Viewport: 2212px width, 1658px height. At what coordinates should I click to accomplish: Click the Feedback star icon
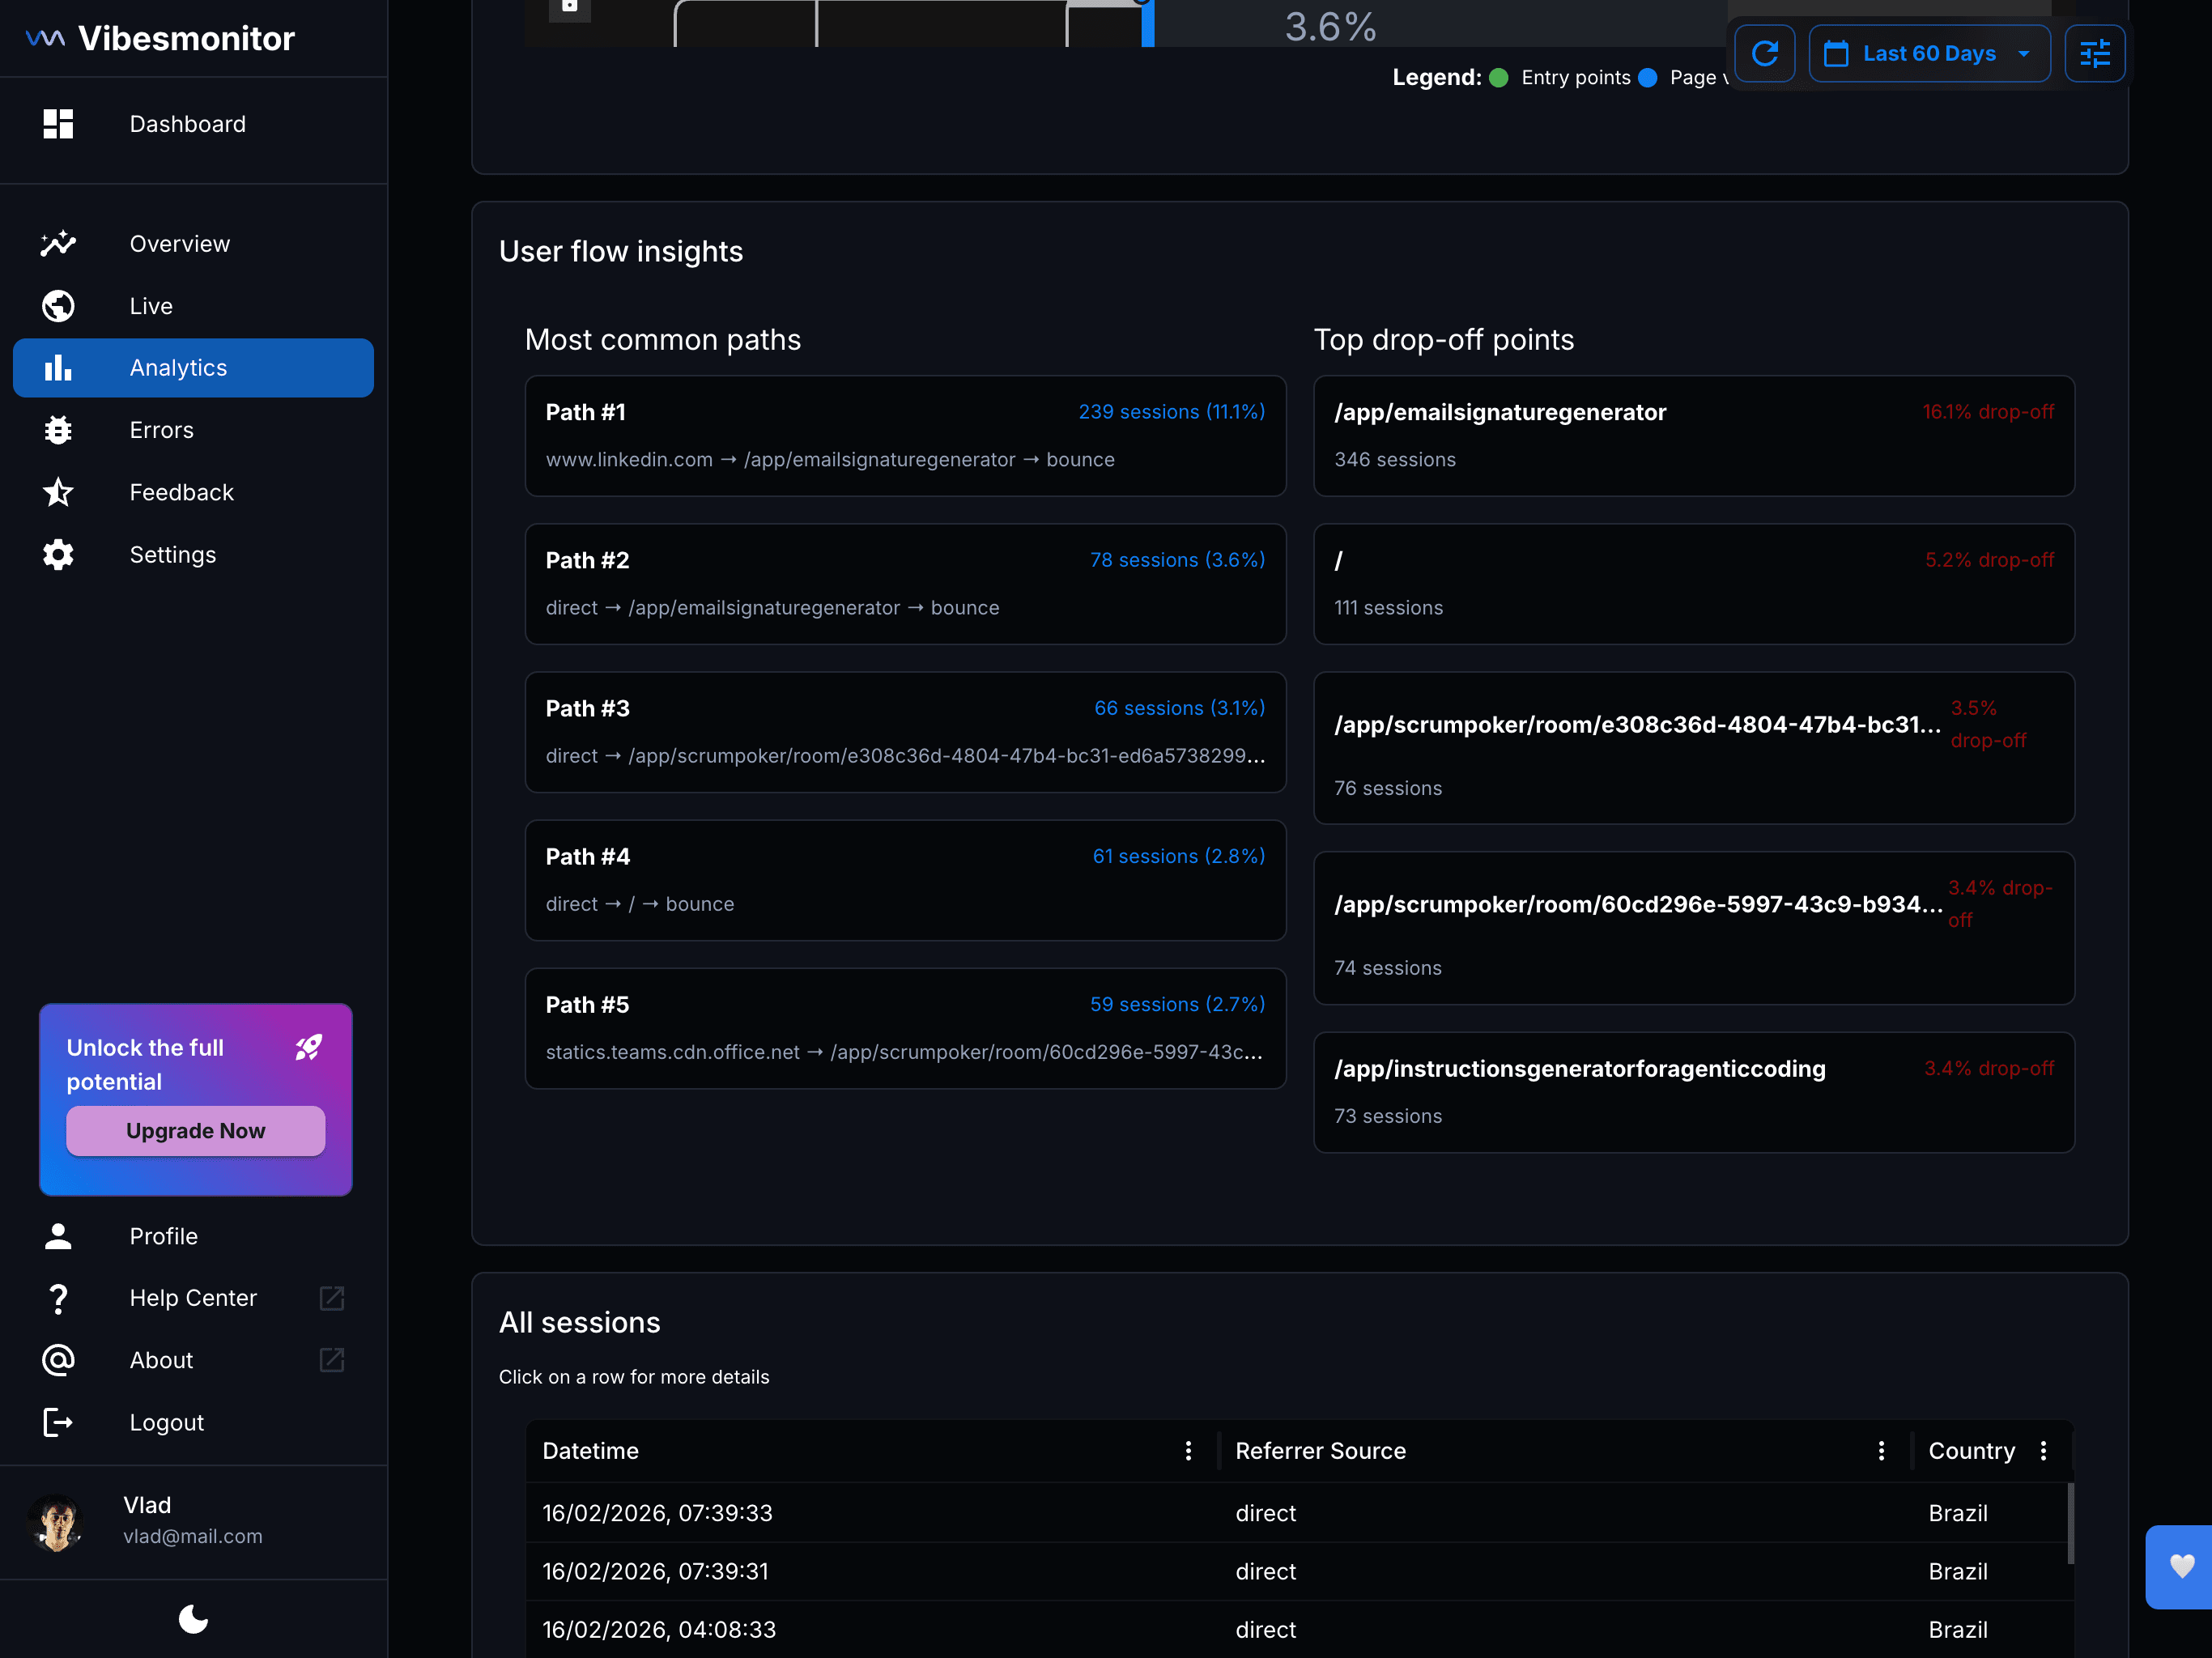(x=58, y=492)
